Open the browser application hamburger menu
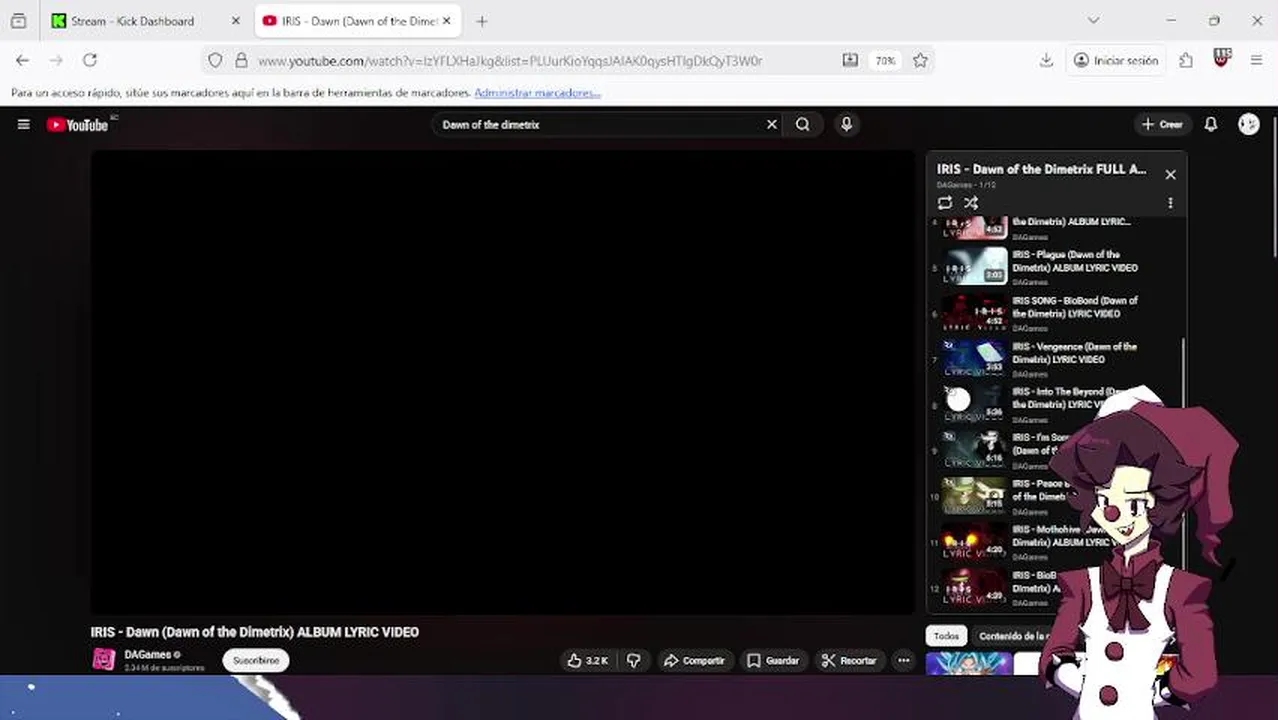Screen dimensions: 1278x720 (1256, 61)
